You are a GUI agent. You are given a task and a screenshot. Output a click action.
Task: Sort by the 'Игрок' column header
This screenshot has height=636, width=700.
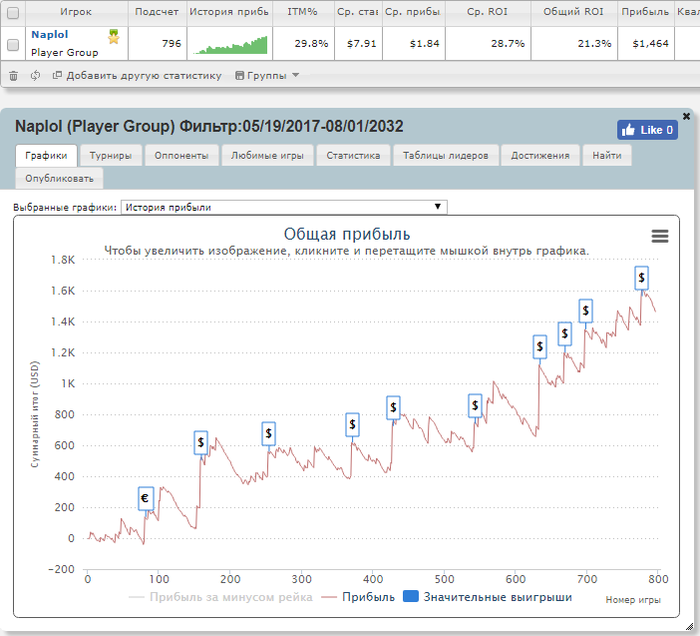click(76, 12)
